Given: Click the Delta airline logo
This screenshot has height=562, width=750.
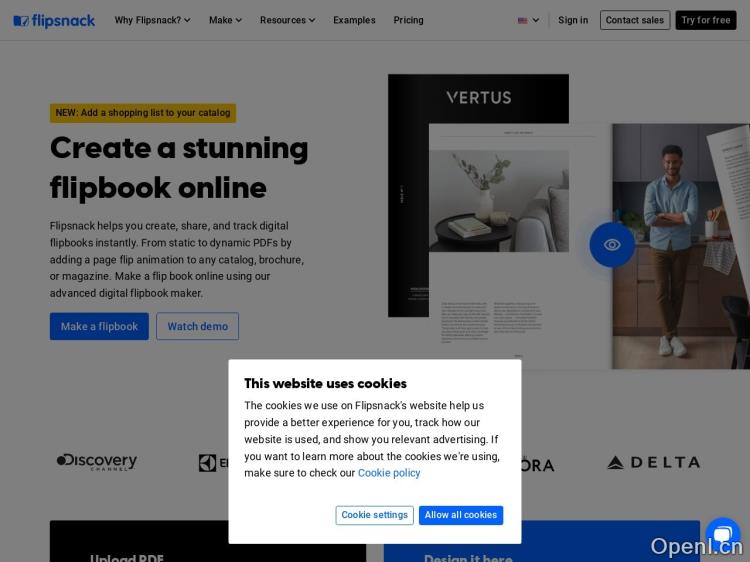Looking at the screenshot, I should pyautogui.click(x=653, y=462).
